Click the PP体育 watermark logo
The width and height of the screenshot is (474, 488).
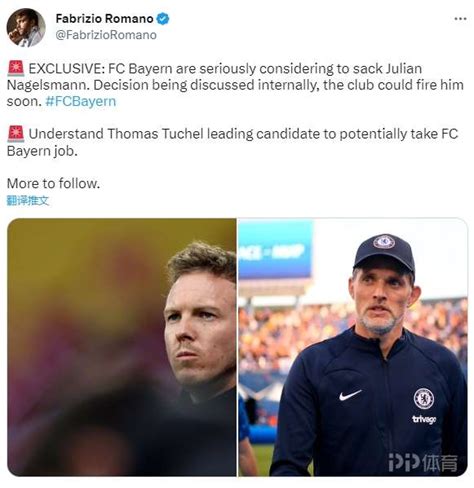coord(423,463)
